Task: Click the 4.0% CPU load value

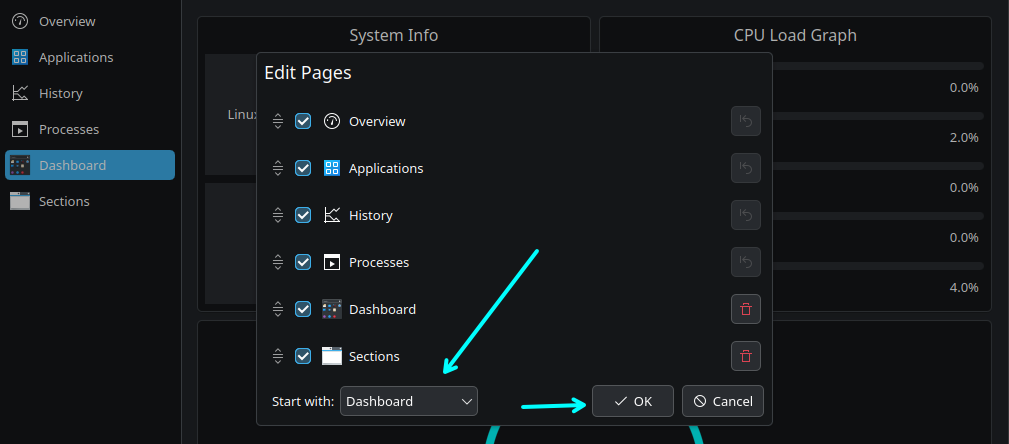Action: point(964,288)
